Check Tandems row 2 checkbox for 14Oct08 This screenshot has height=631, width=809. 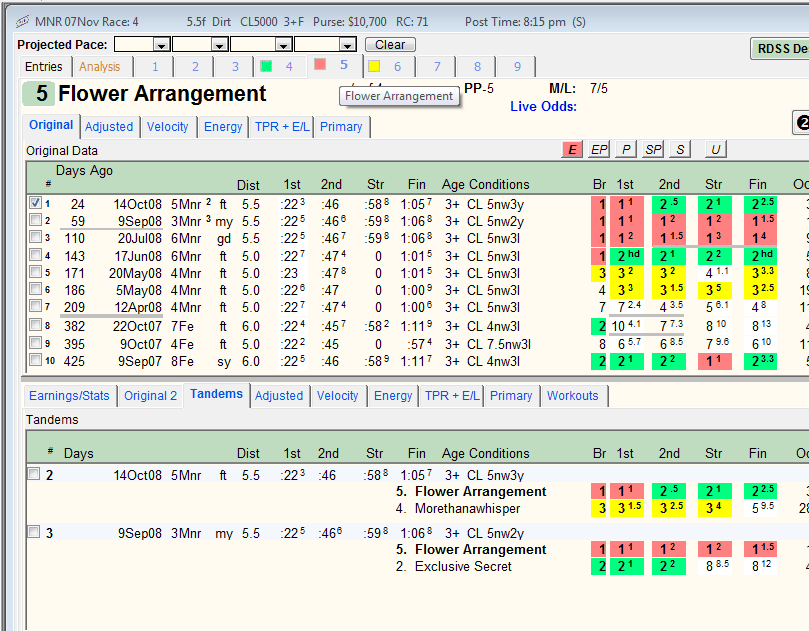(34, 474)
